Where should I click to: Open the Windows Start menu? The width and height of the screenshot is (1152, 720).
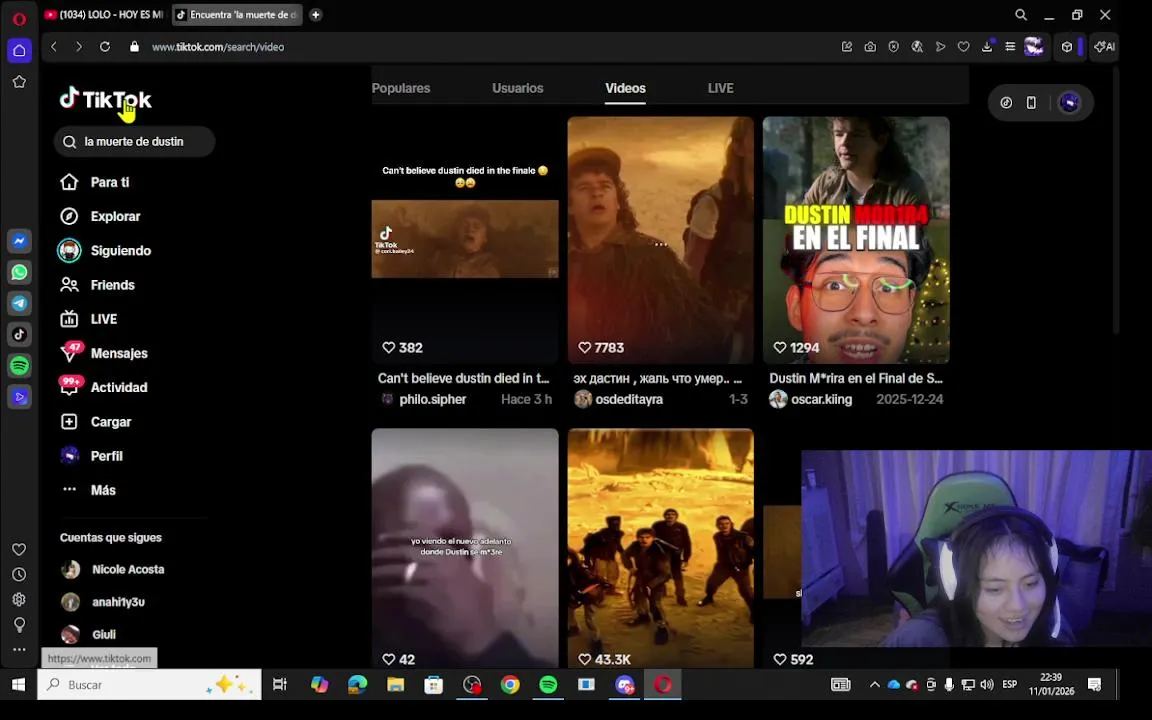pos(18,685)
